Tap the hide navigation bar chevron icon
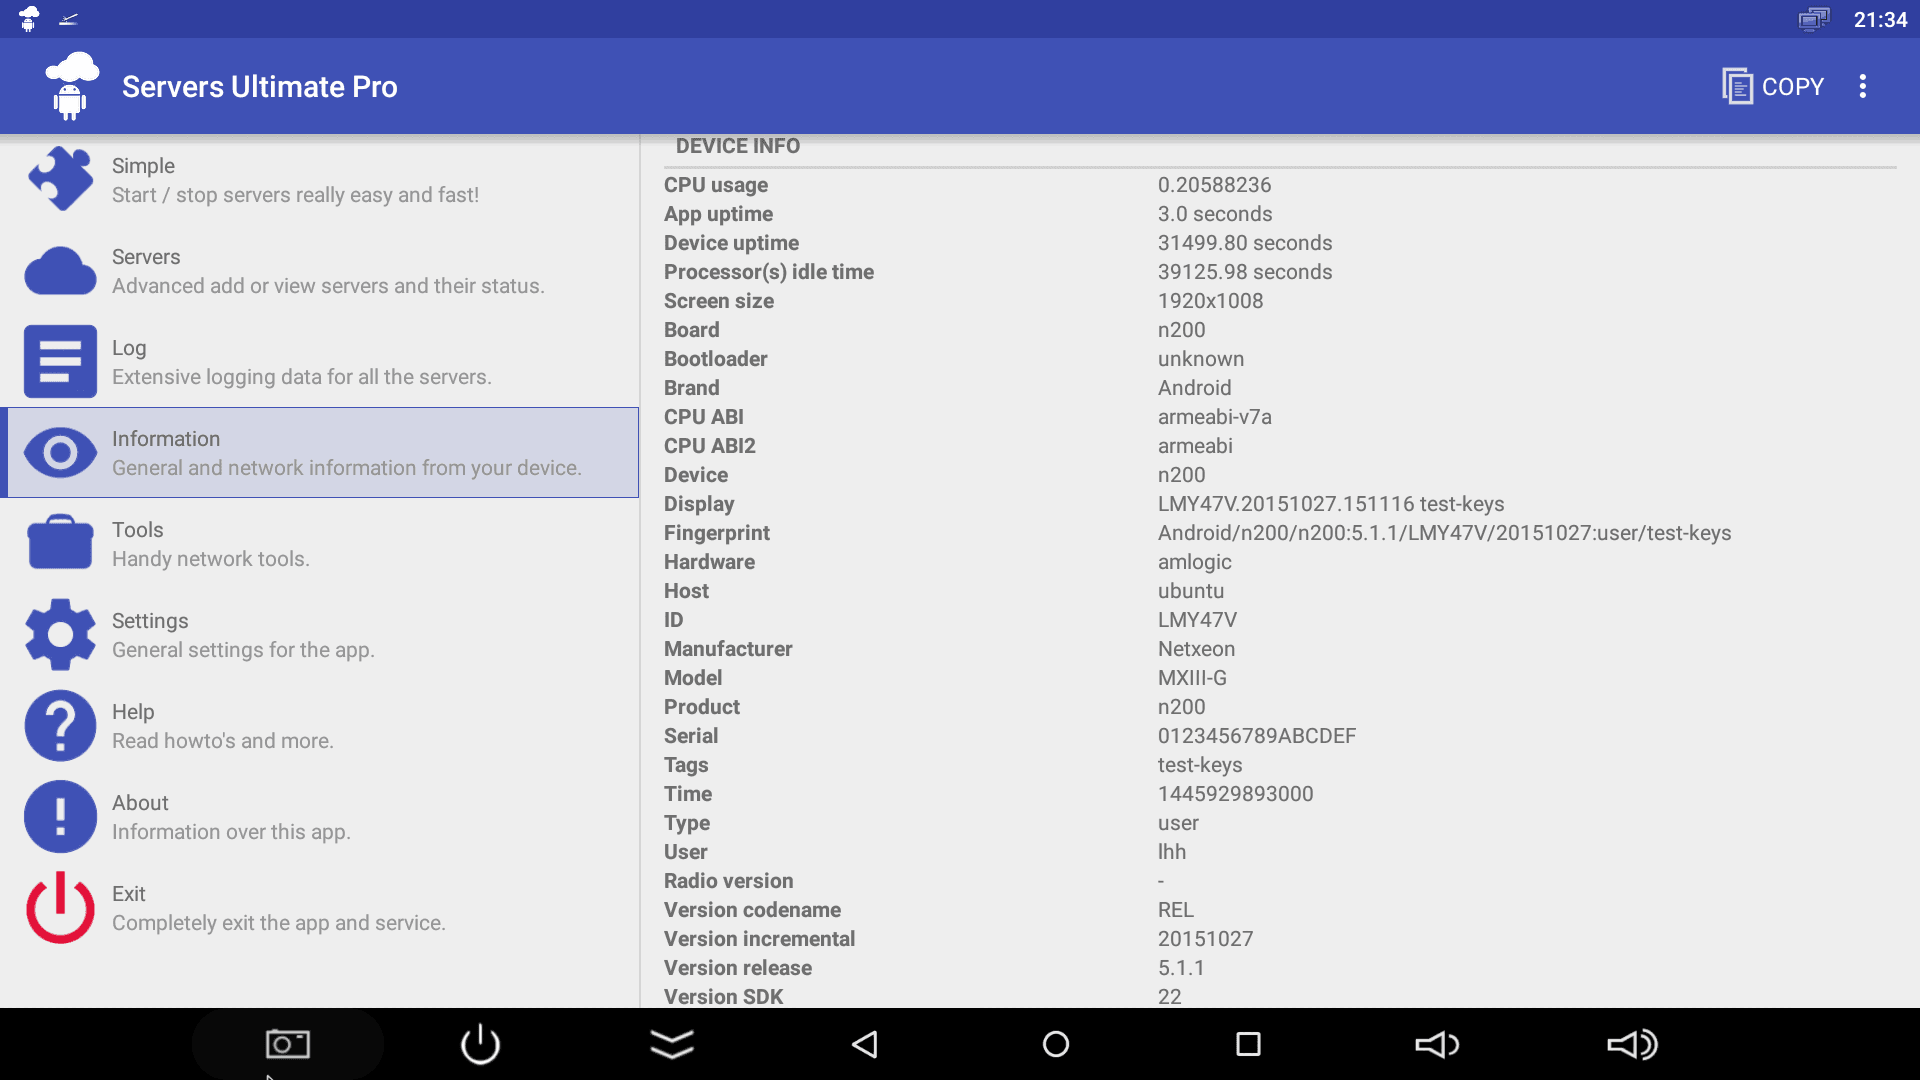The width and height of the screenshot is (1920, 1080). [x=672, y=1044]
